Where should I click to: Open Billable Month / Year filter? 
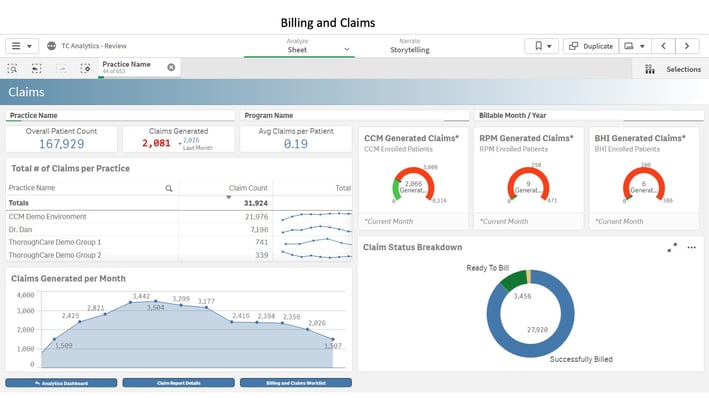pyautogui.click(x=589, y=115)
